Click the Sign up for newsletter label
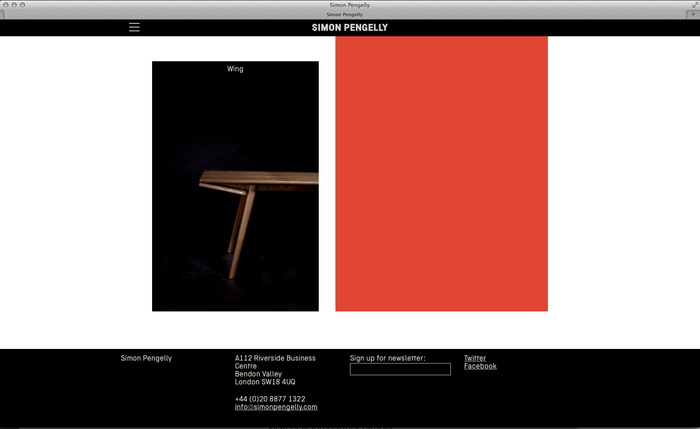 click(388, 358)
